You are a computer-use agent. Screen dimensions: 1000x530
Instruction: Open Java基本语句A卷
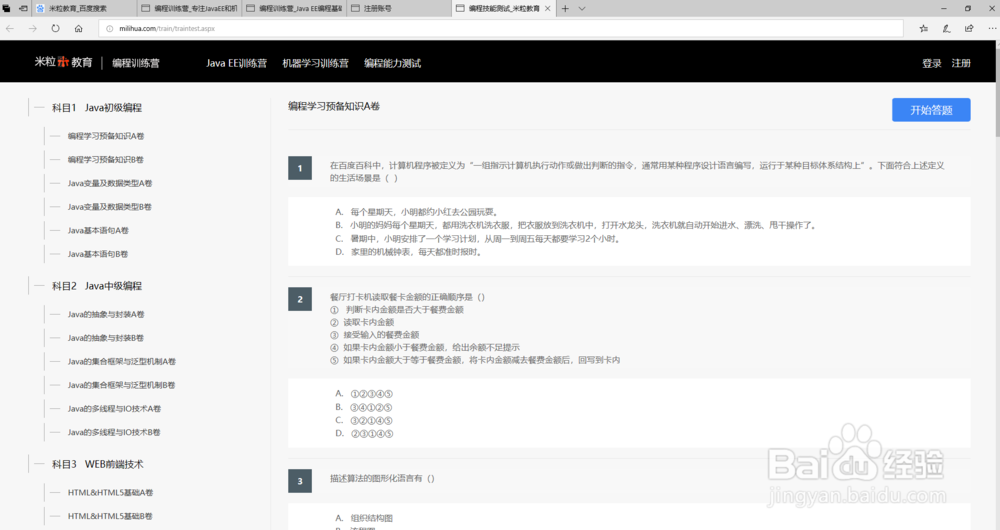pos(98,230)
